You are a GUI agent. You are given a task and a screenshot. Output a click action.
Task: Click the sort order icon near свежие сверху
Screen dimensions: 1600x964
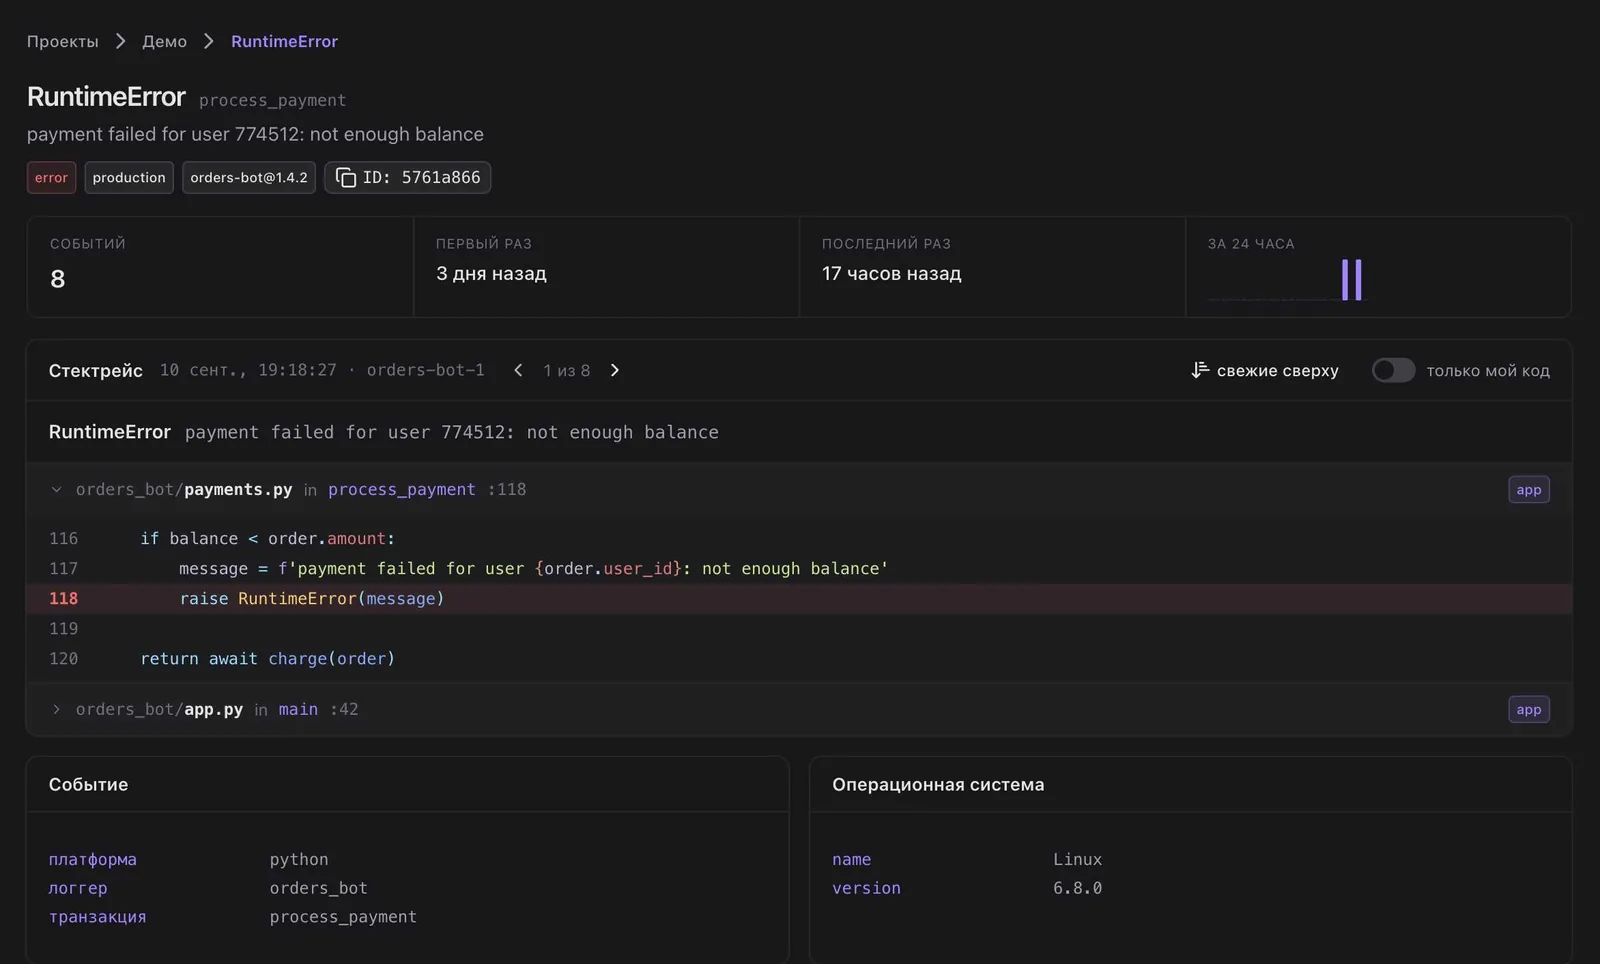[1200, 370]
